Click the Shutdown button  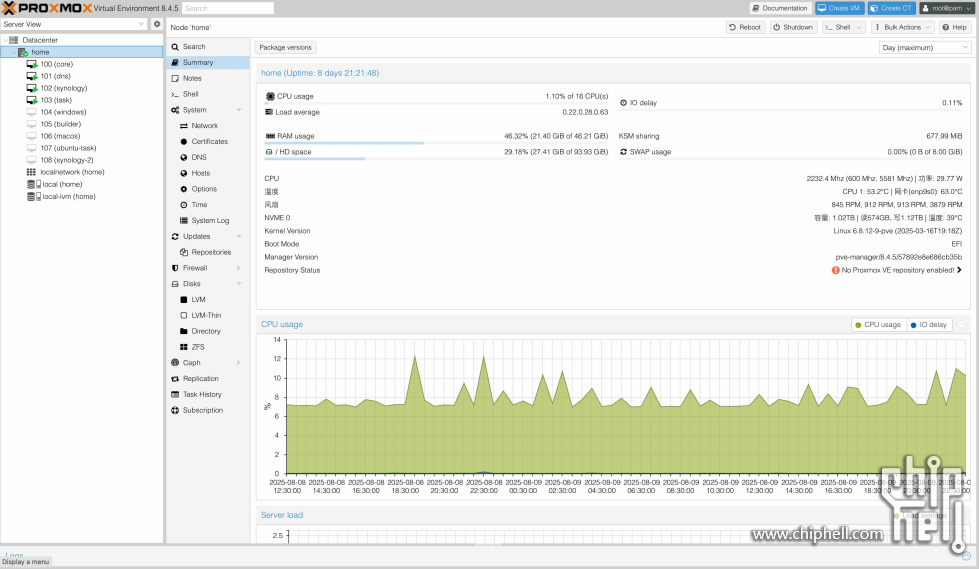coord(792,27)
